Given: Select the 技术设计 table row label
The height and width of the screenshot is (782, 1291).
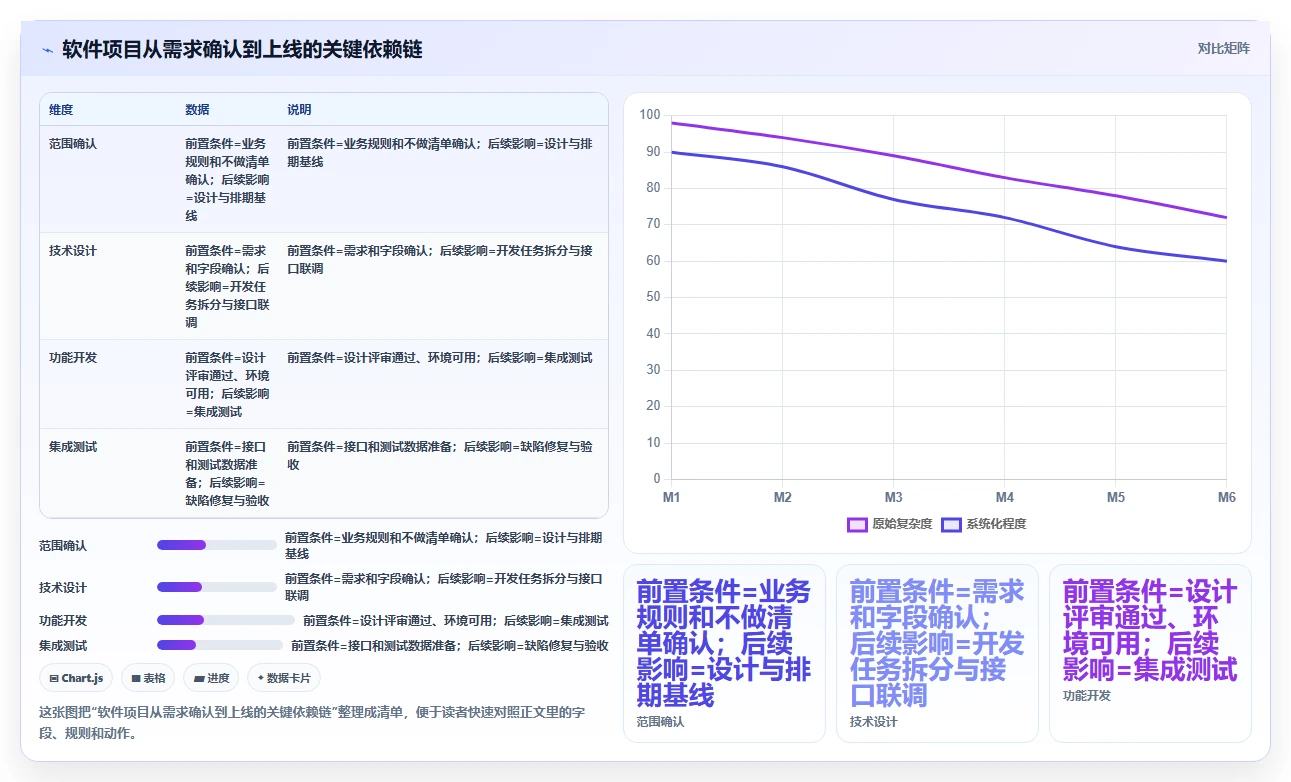Looking at the screenshot, I should 73,251.
